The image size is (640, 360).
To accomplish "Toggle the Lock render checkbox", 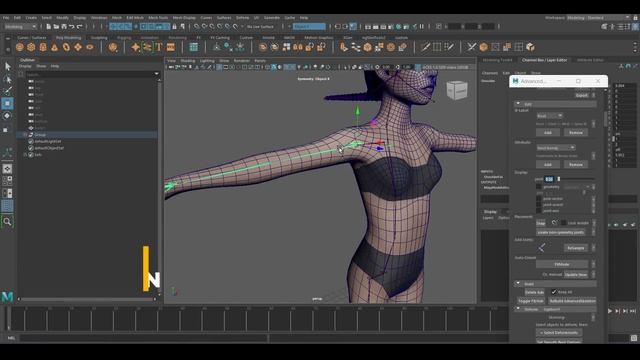I will click(563, 223).
